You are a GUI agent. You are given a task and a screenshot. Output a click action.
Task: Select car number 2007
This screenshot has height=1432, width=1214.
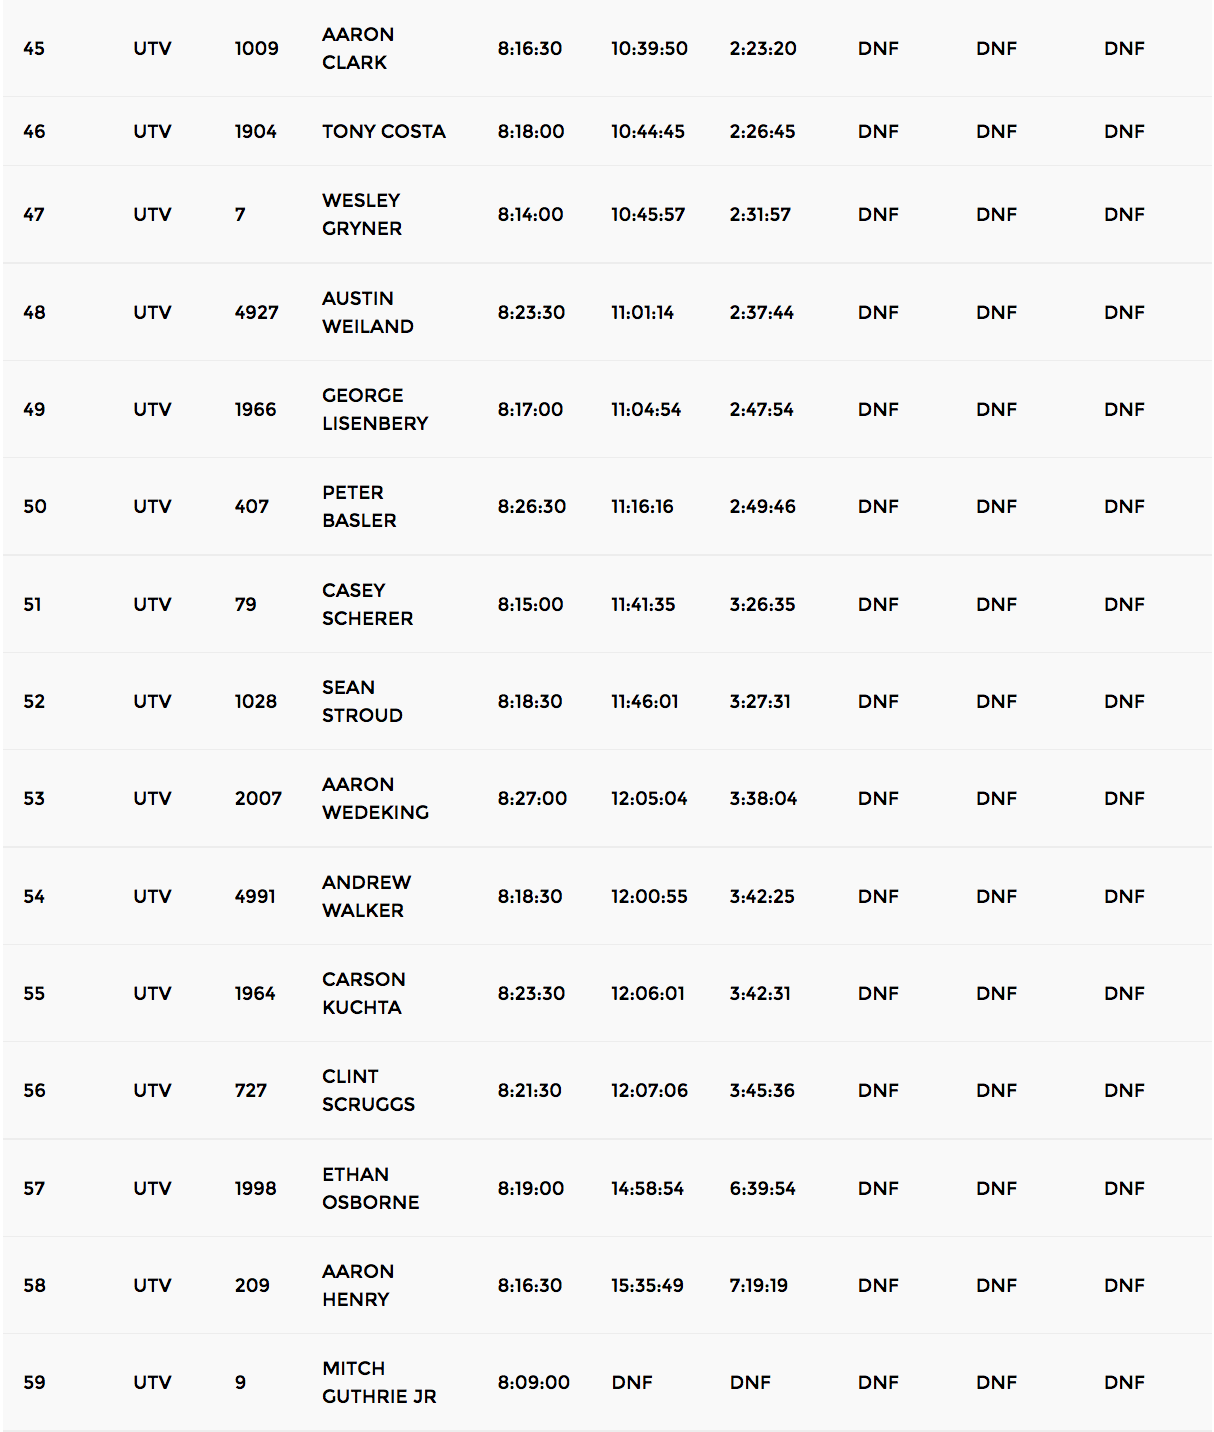click(x=258, y=798)
